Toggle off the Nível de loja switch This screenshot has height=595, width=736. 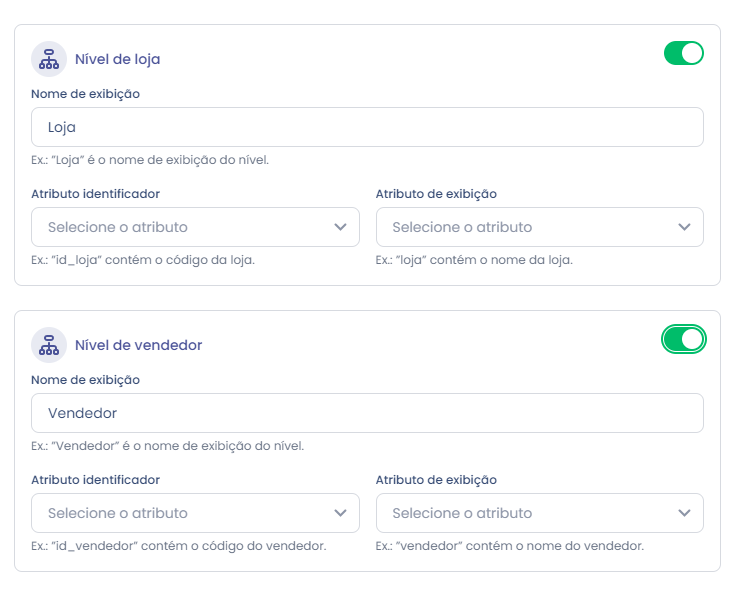pyautogui.click(x=683, y=53)
